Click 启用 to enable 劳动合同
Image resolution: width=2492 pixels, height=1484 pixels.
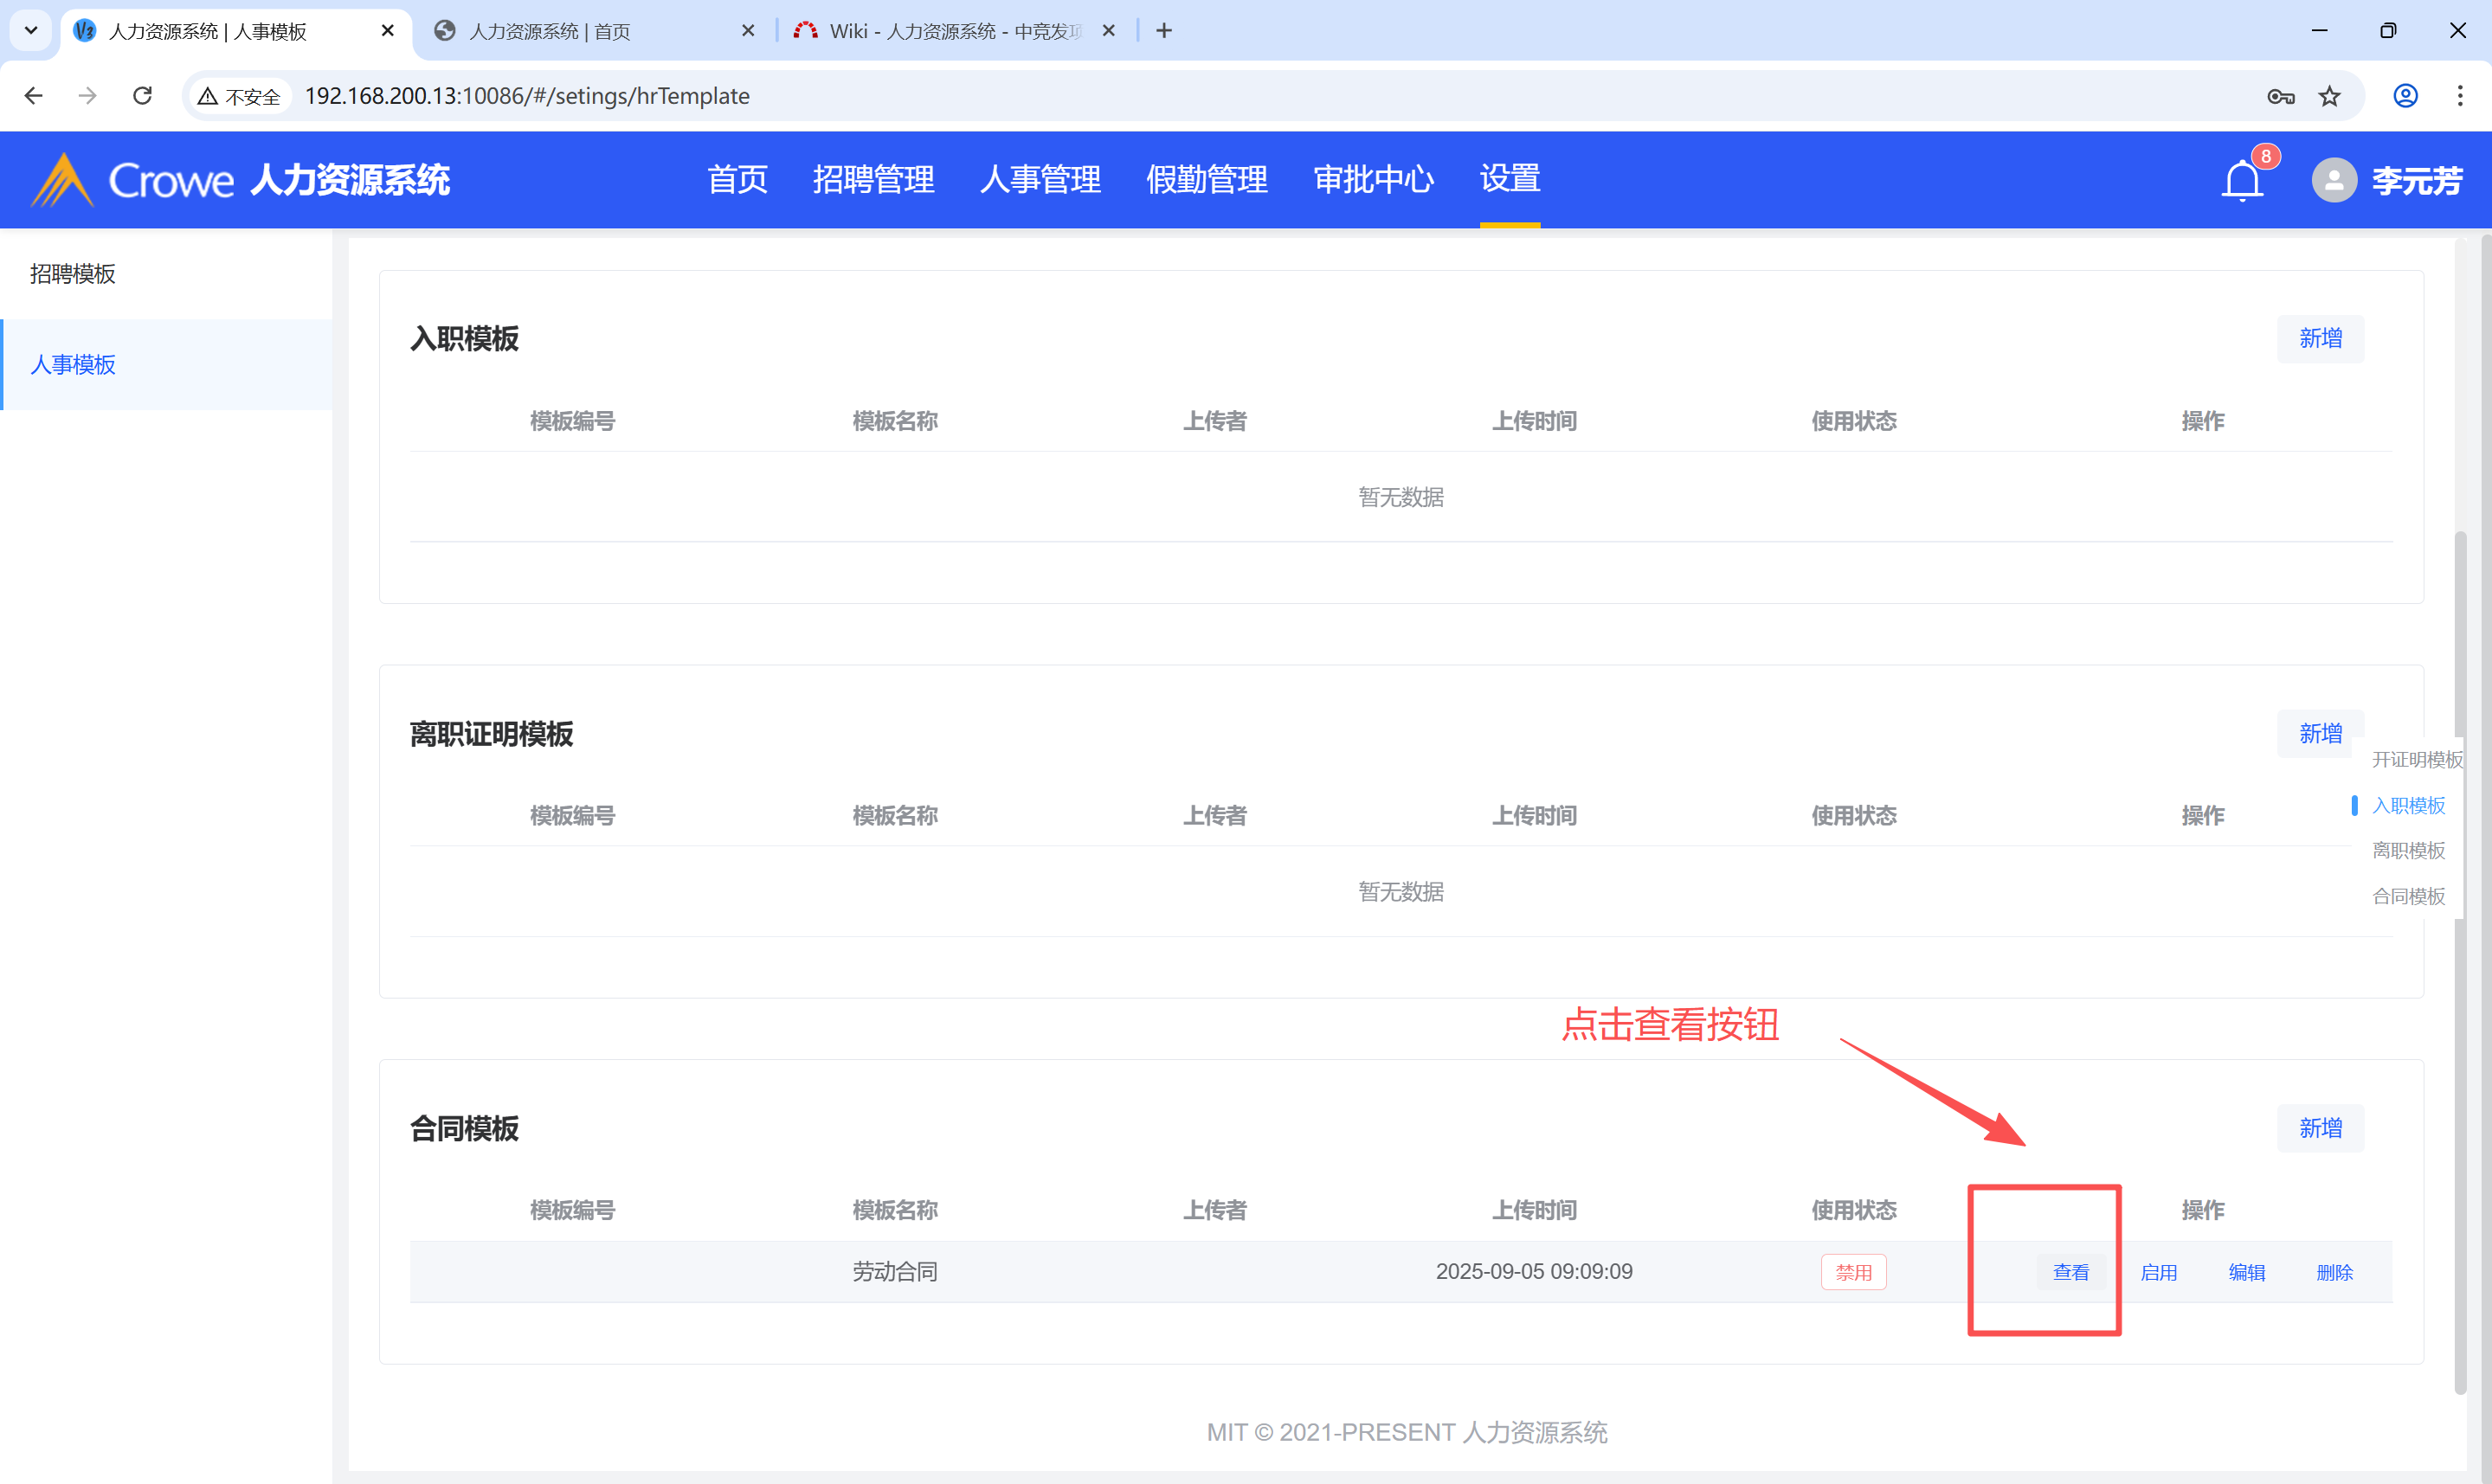coord(2158,1272)
